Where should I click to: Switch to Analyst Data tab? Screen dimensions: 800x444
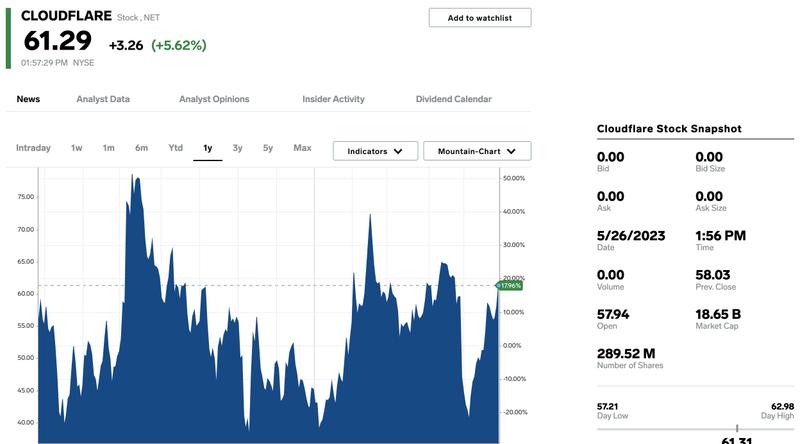click(103, 99)
